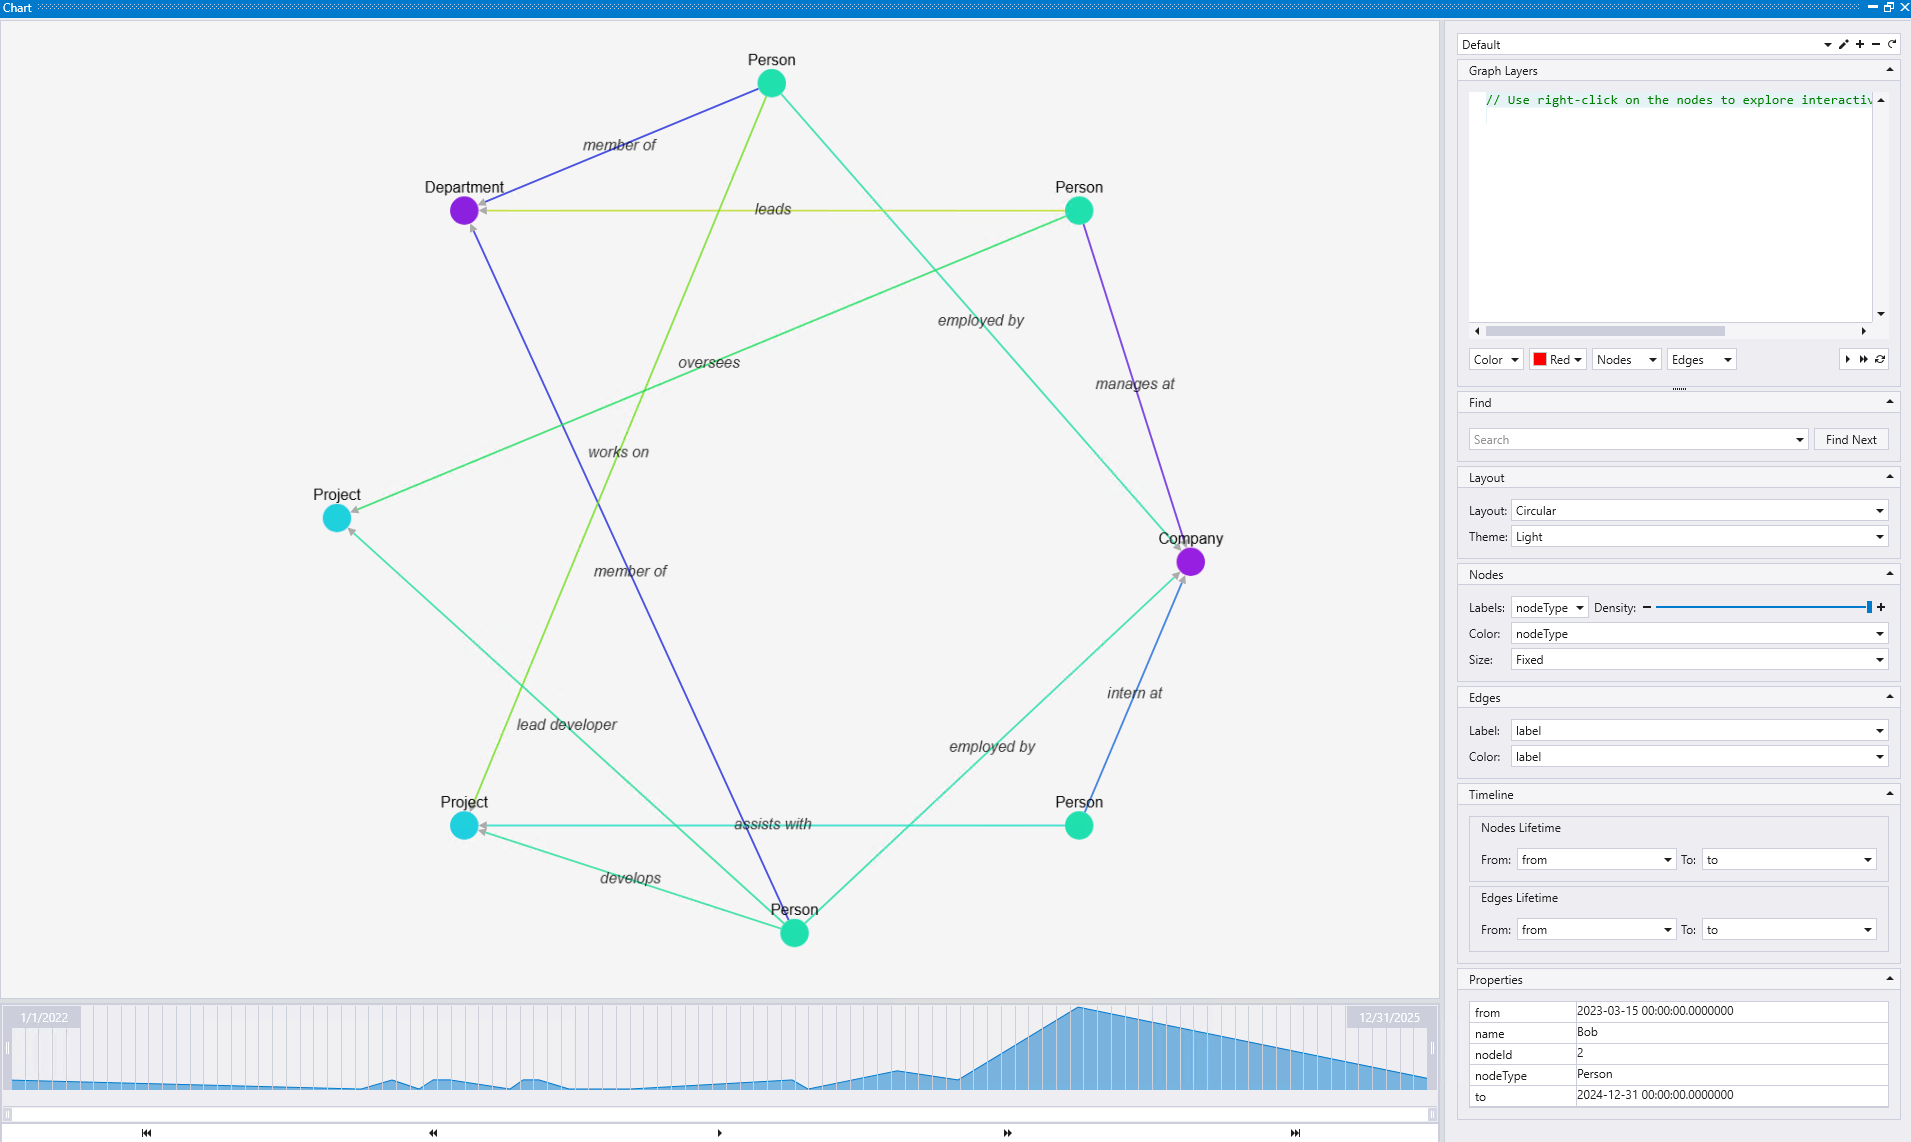The image size is (1911, 1142).
Task: Open the Edges Label dropdown
Action: click(1879, 730)
